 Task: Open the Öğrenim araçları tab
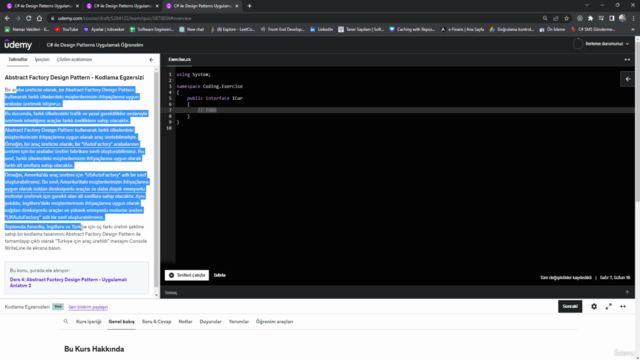(275, 322)
